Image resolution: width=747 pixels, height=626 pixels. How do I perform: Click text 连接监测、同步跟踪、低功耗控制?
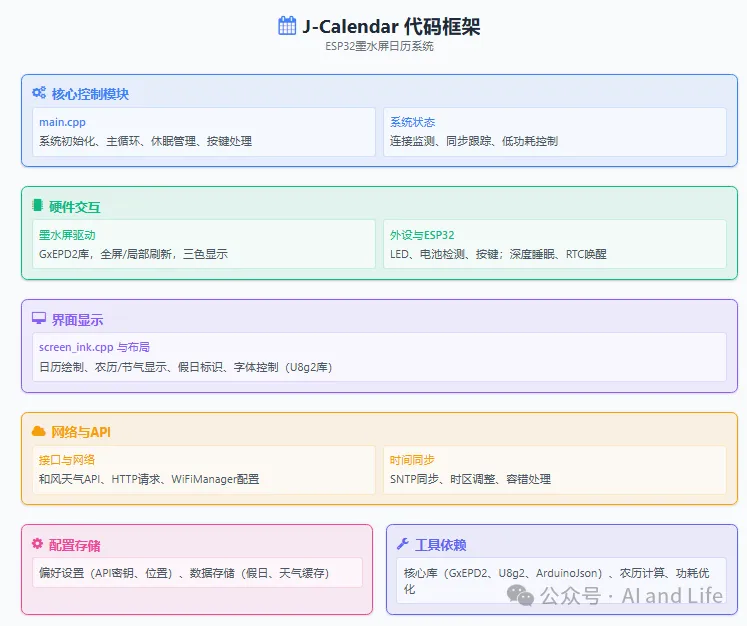click(474, 141)
